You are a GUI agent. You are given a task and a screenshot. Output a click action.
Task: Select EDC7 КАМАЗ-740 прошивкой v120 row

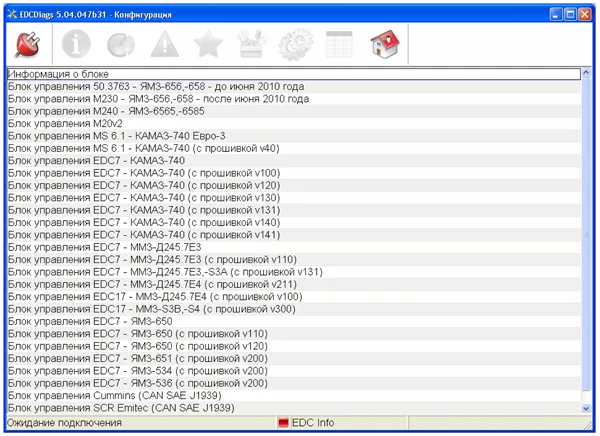(x=294, y=185)
